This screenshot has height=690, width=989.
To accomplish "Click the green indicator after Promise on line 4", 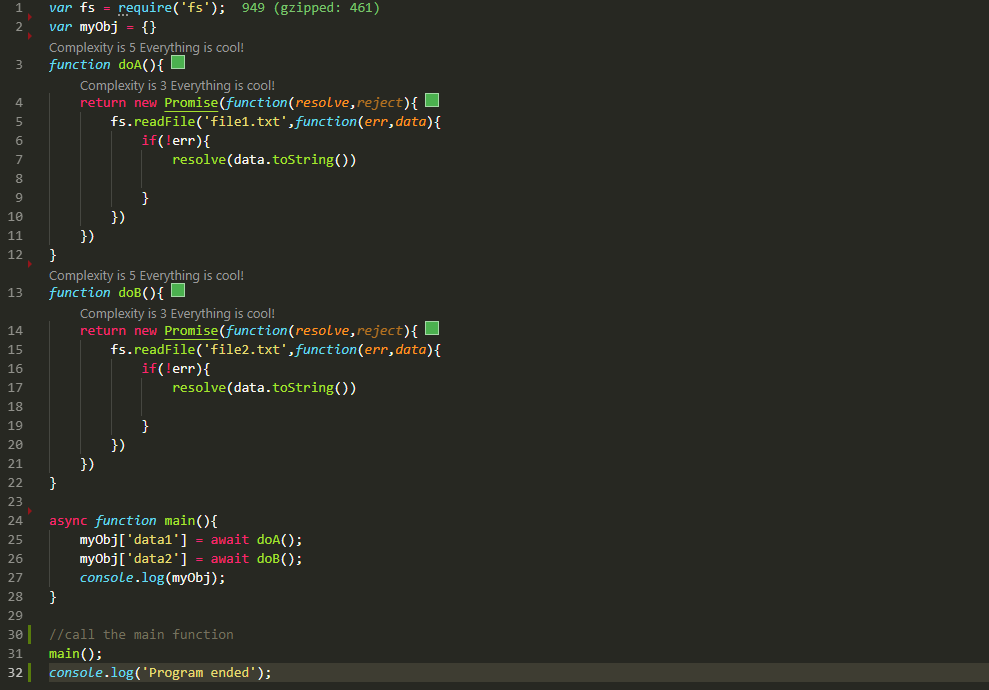I will [x=431, y=102].
